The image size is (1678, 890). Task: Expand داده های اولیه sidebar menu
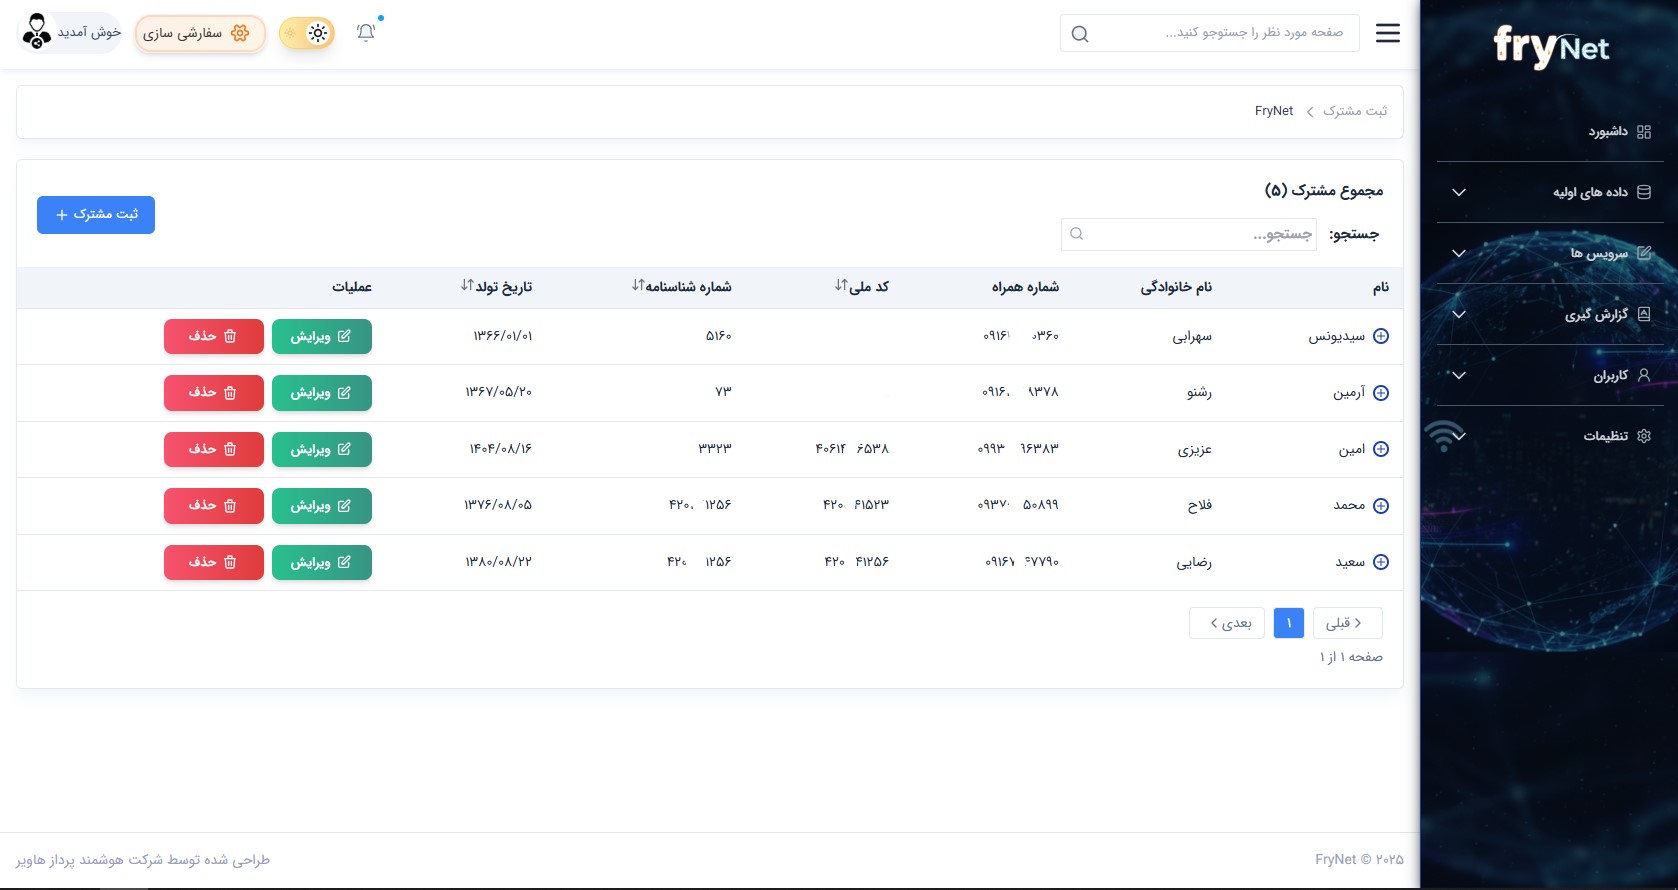(x=1550, y=192)
